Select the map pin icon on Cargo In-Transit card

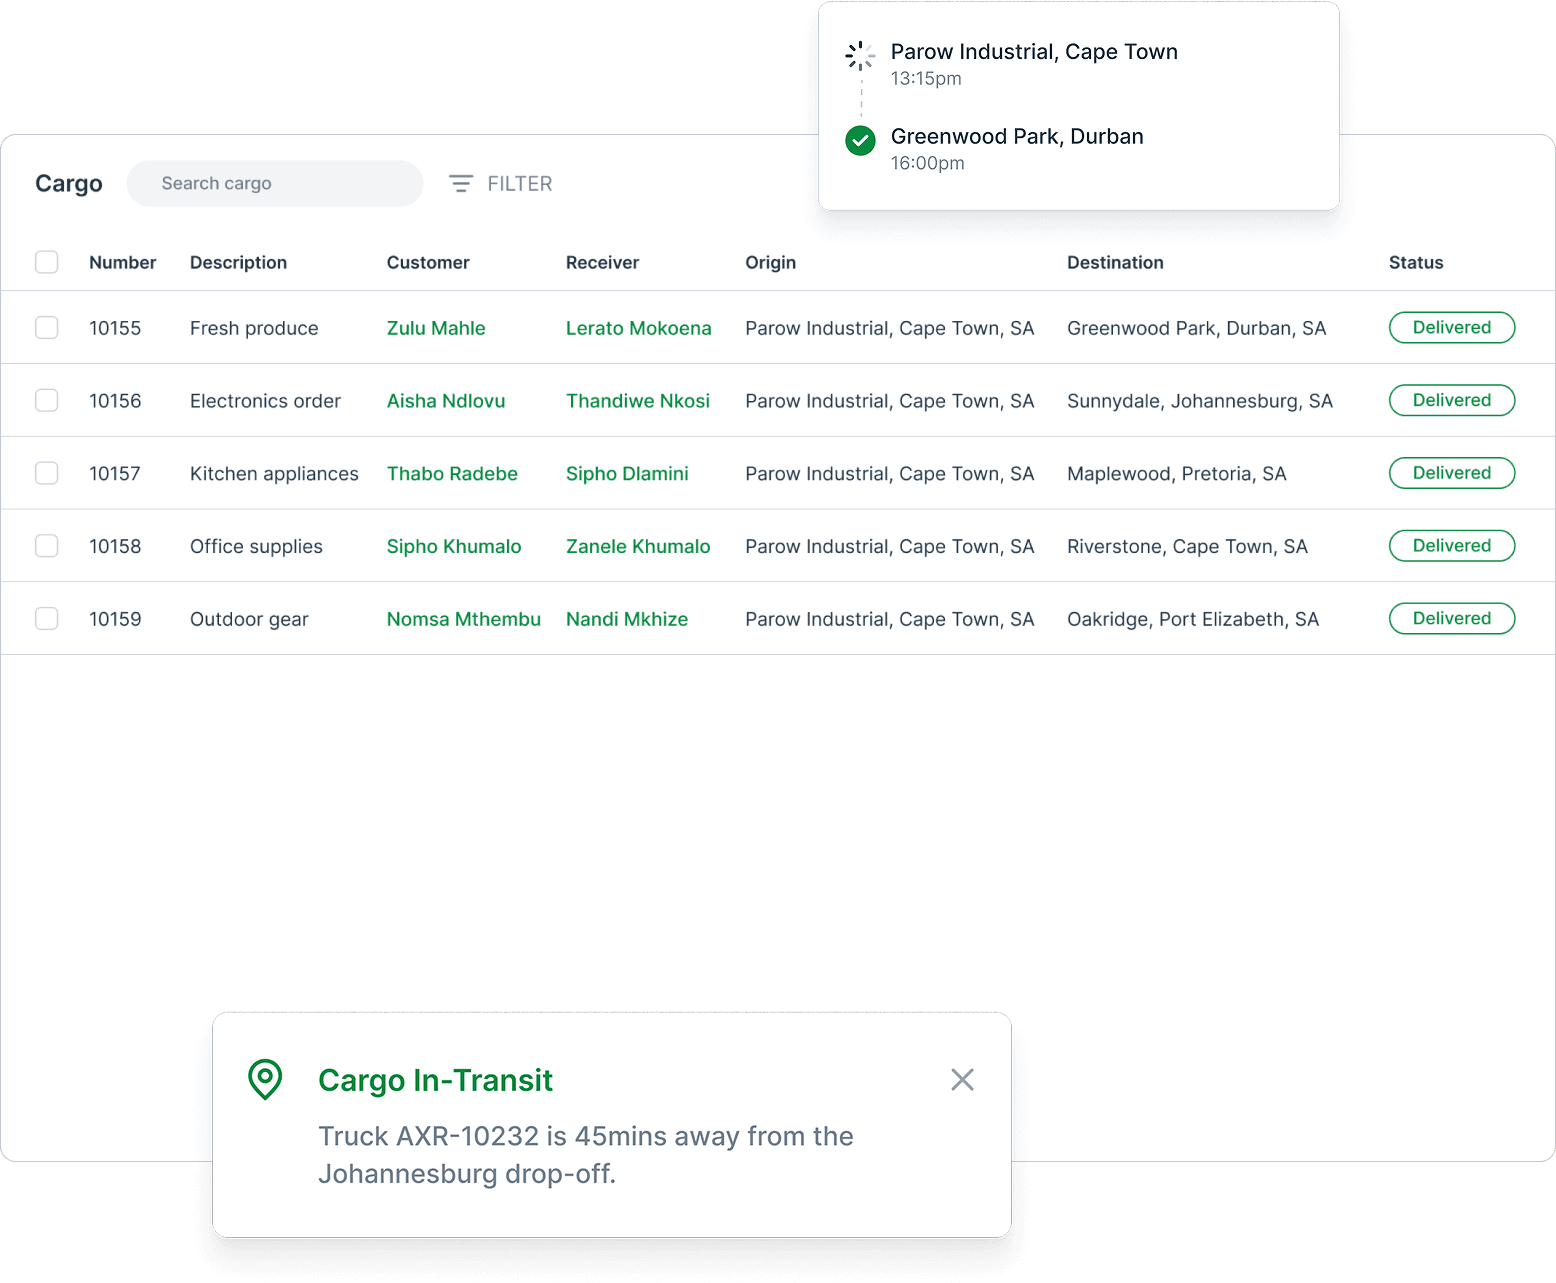(265, 1080)
